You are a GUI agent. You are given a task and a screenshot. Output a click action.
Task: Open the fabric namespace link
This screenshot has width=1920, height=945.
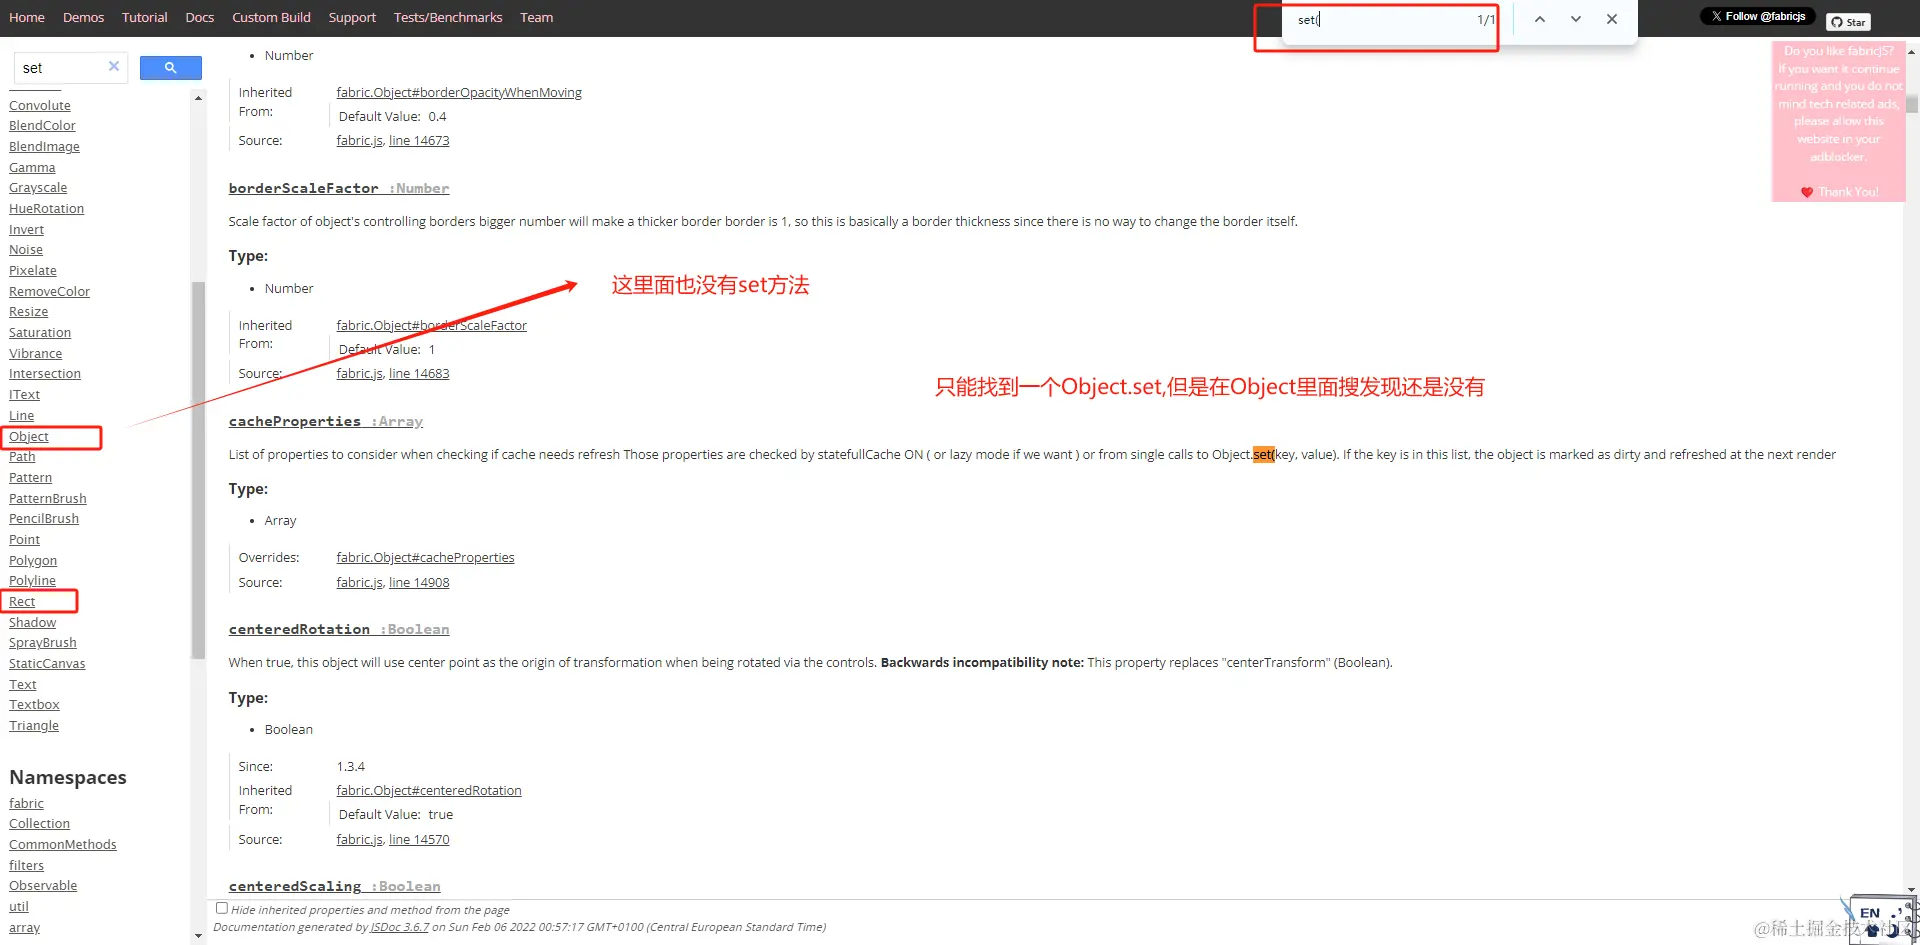click(x=26, y=803)
